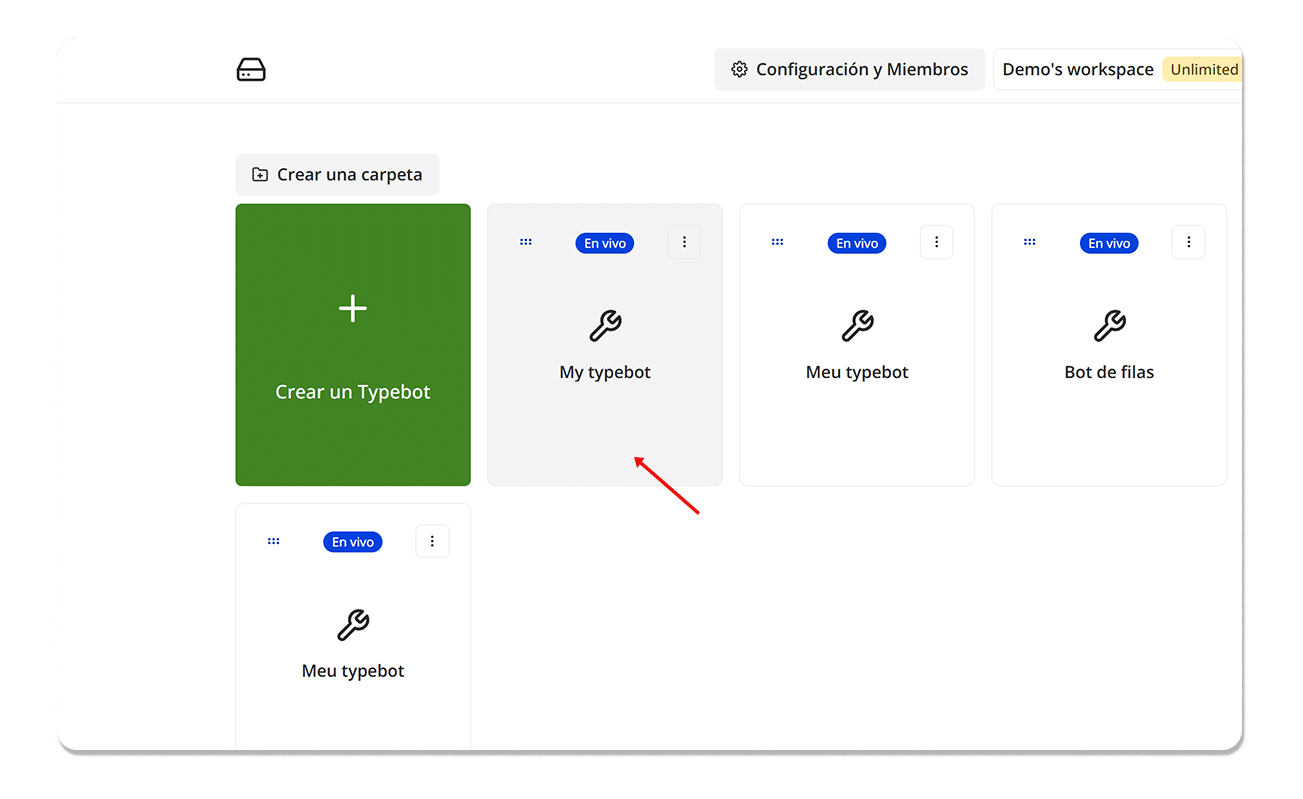Viewport: 1303px width, 799px height.
Task: Click the plus icon on the green card
Action: (353, 309)
